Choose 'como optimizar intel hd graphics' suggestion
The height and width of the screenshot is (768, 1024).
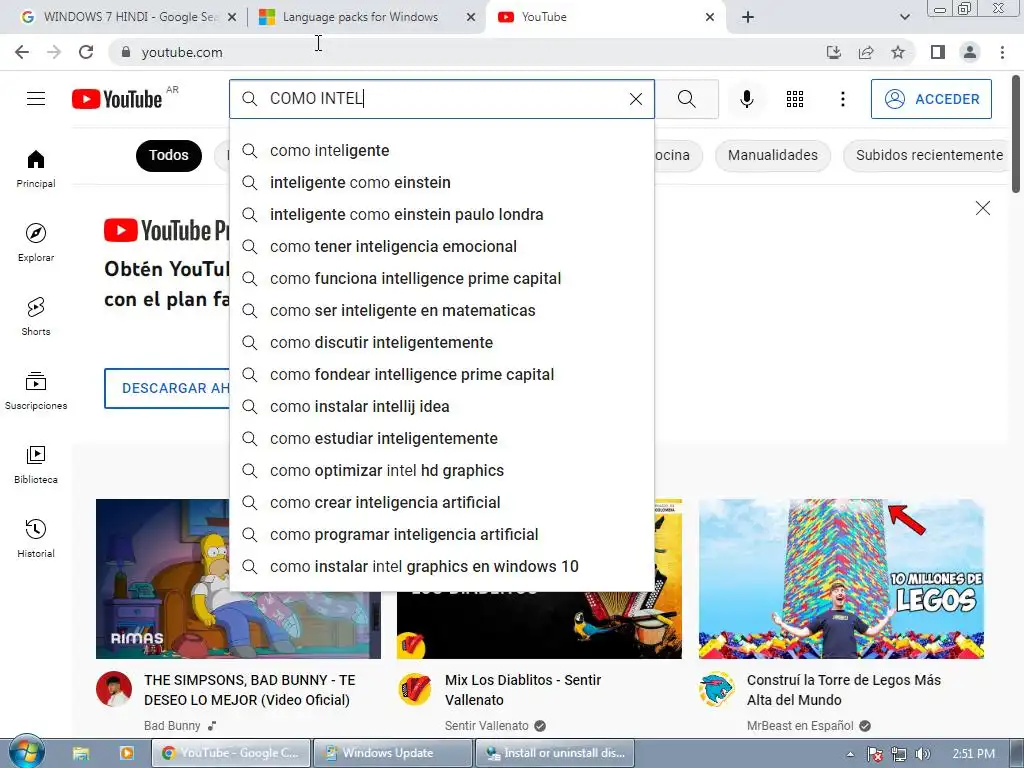[442, 470]
